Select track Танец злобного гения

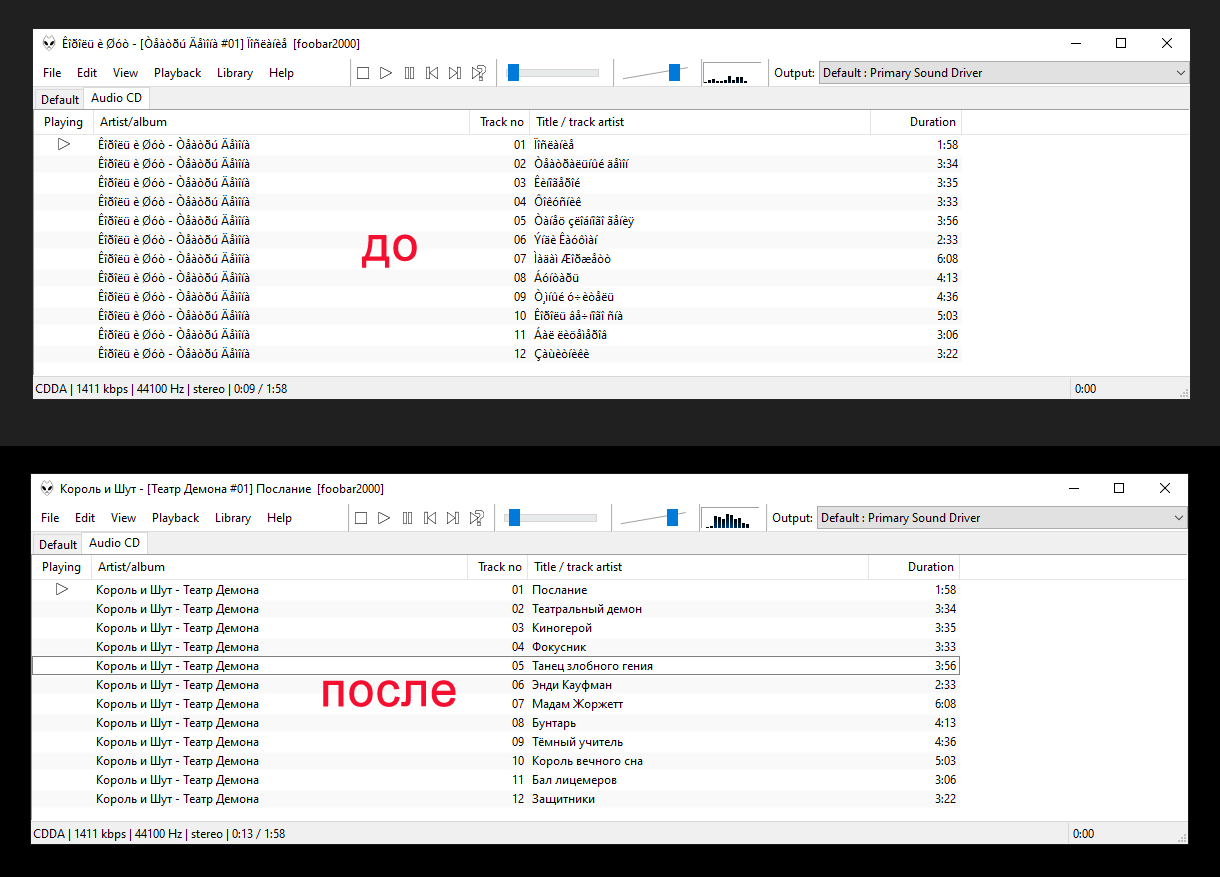click(x=496, y=666)
